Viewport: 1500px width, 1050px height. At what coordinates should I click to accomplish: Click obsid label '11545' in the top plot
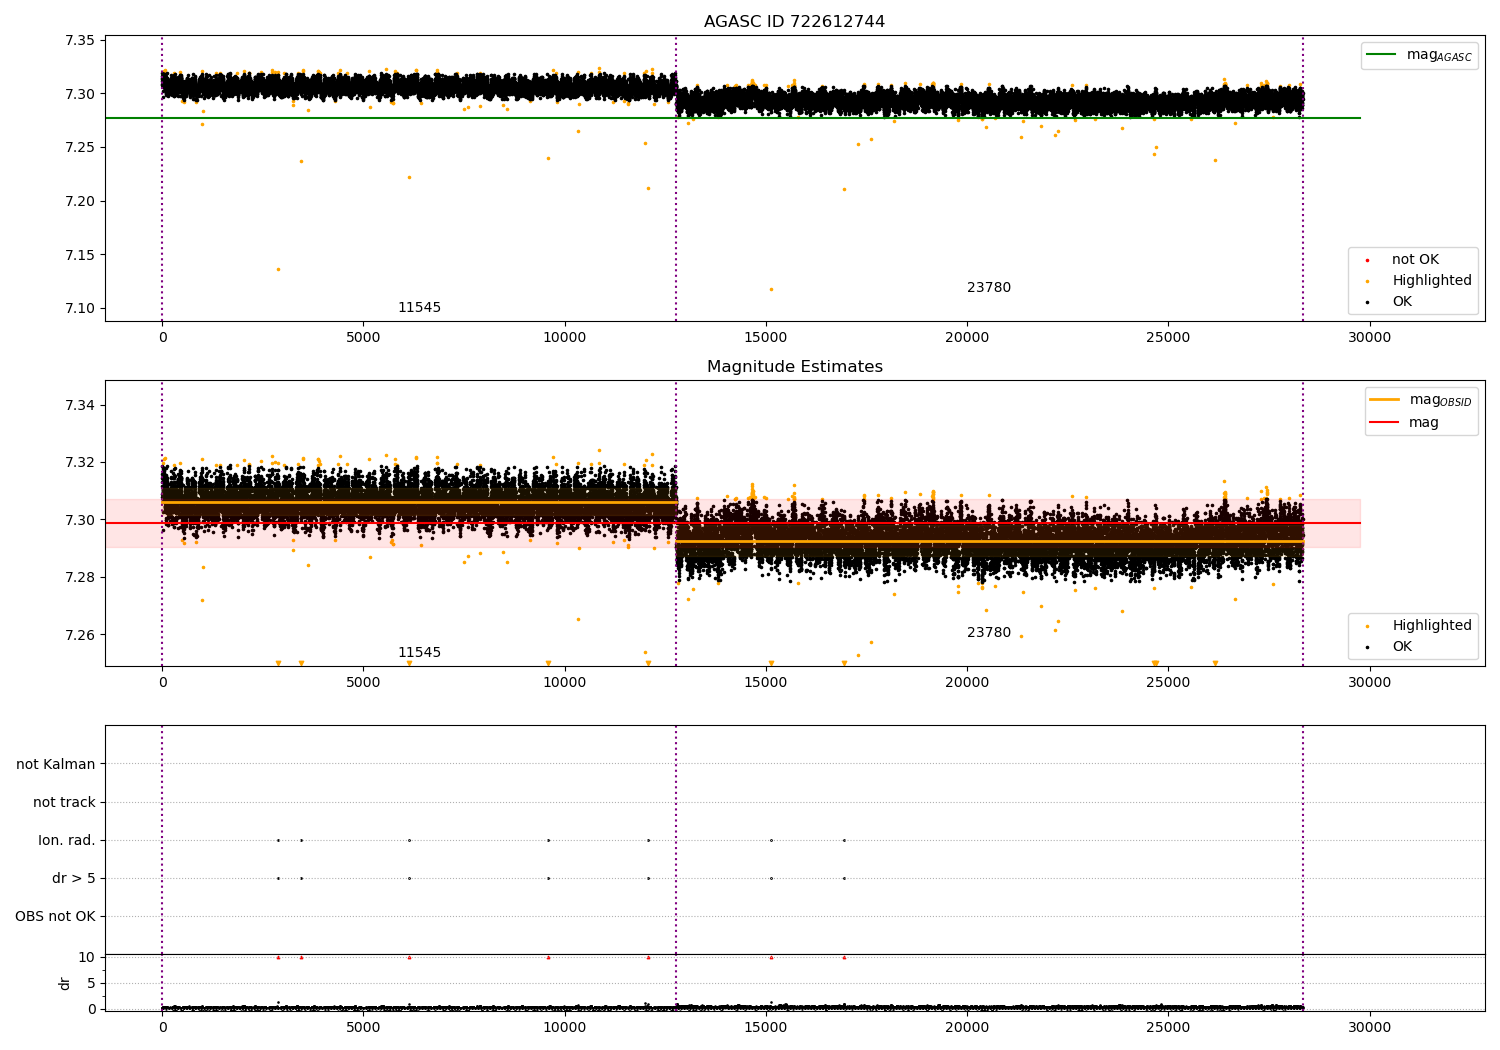click(419, 308)
